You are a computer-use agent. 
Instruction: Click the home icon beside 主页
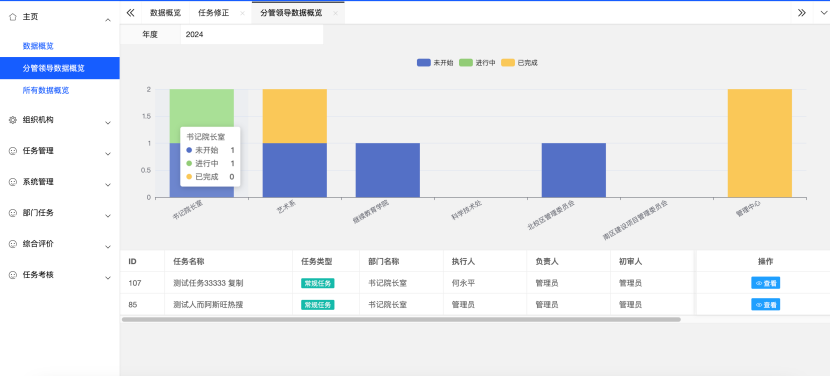13,17
